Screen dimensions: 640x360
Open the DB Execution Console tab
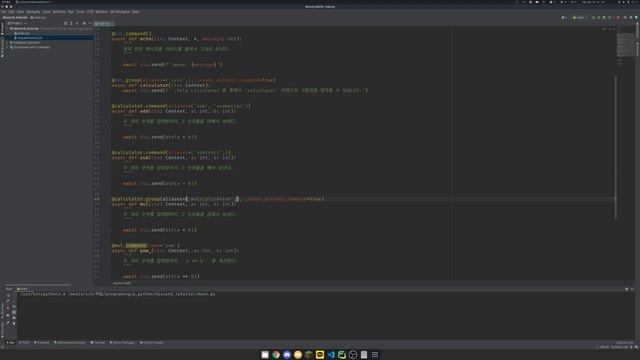[x=70, y=342]
